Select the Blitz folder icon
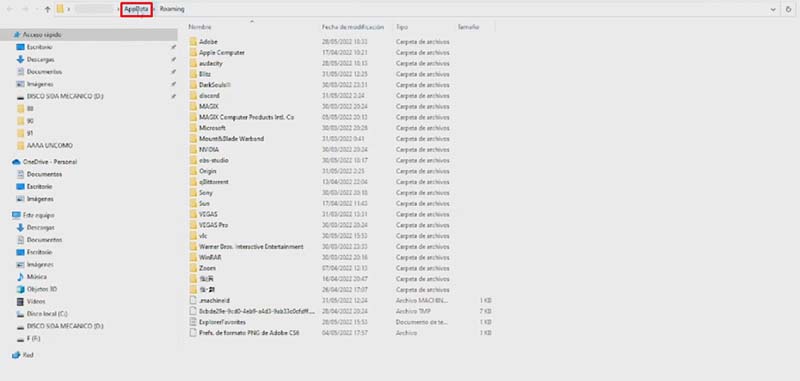Image resolution: width=800 pixels, height=381 pixels. [x=193, y=74]
